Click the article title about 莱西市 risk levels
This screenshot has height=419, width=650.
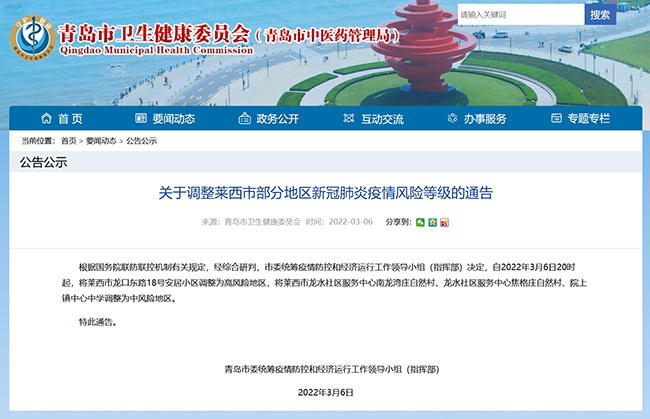pyautogui.click(x=325, y=193)
